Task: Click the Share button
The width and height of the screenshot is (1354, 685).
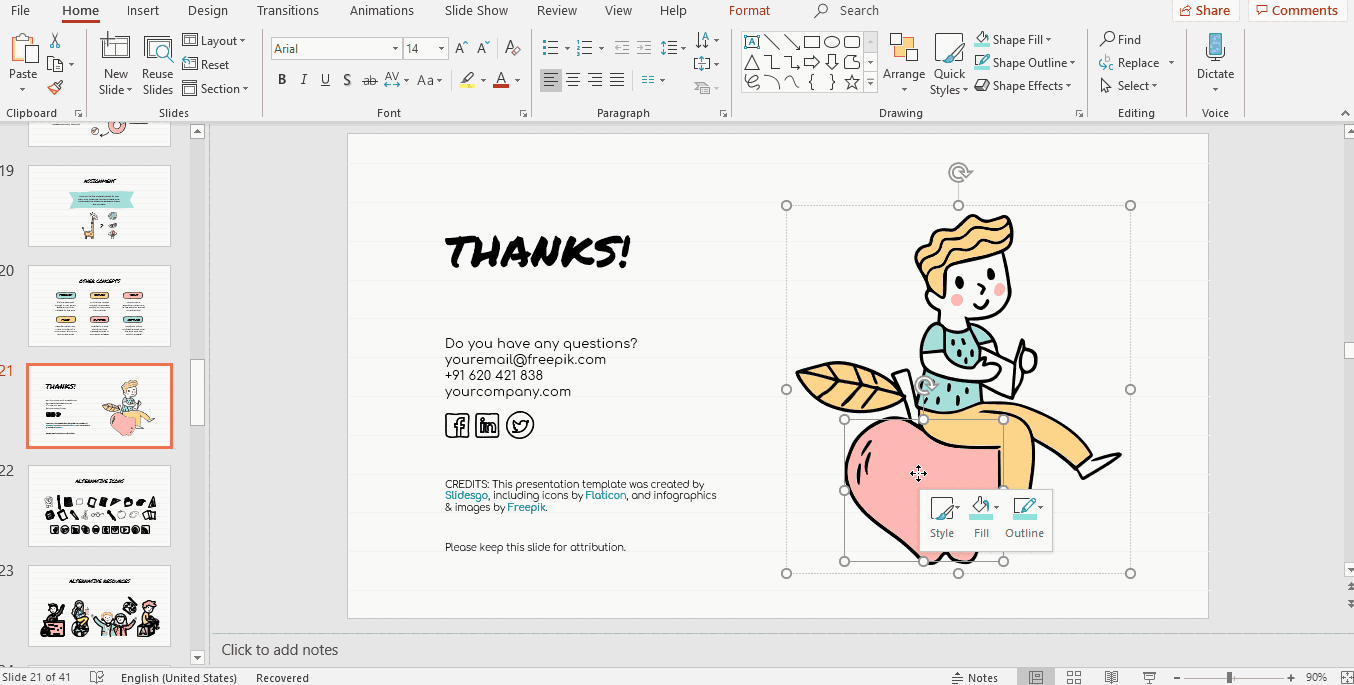Action: 1205,11
